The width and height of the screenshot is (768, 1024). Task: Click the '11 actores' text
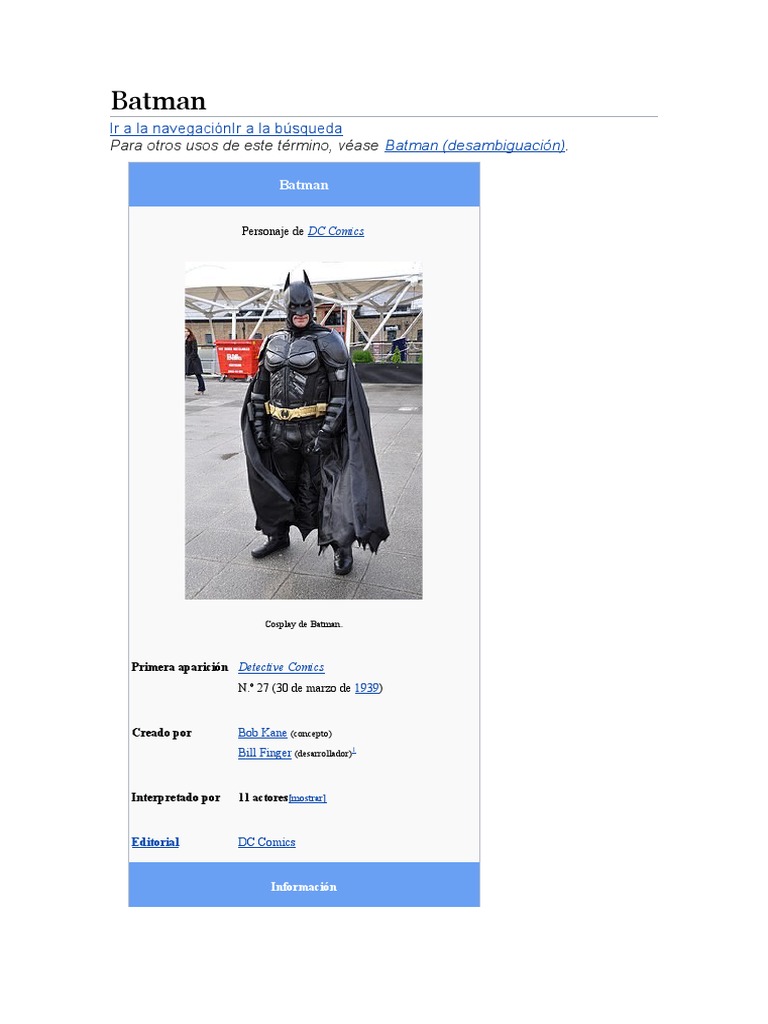pyautogui.click(x=263, y=798)
